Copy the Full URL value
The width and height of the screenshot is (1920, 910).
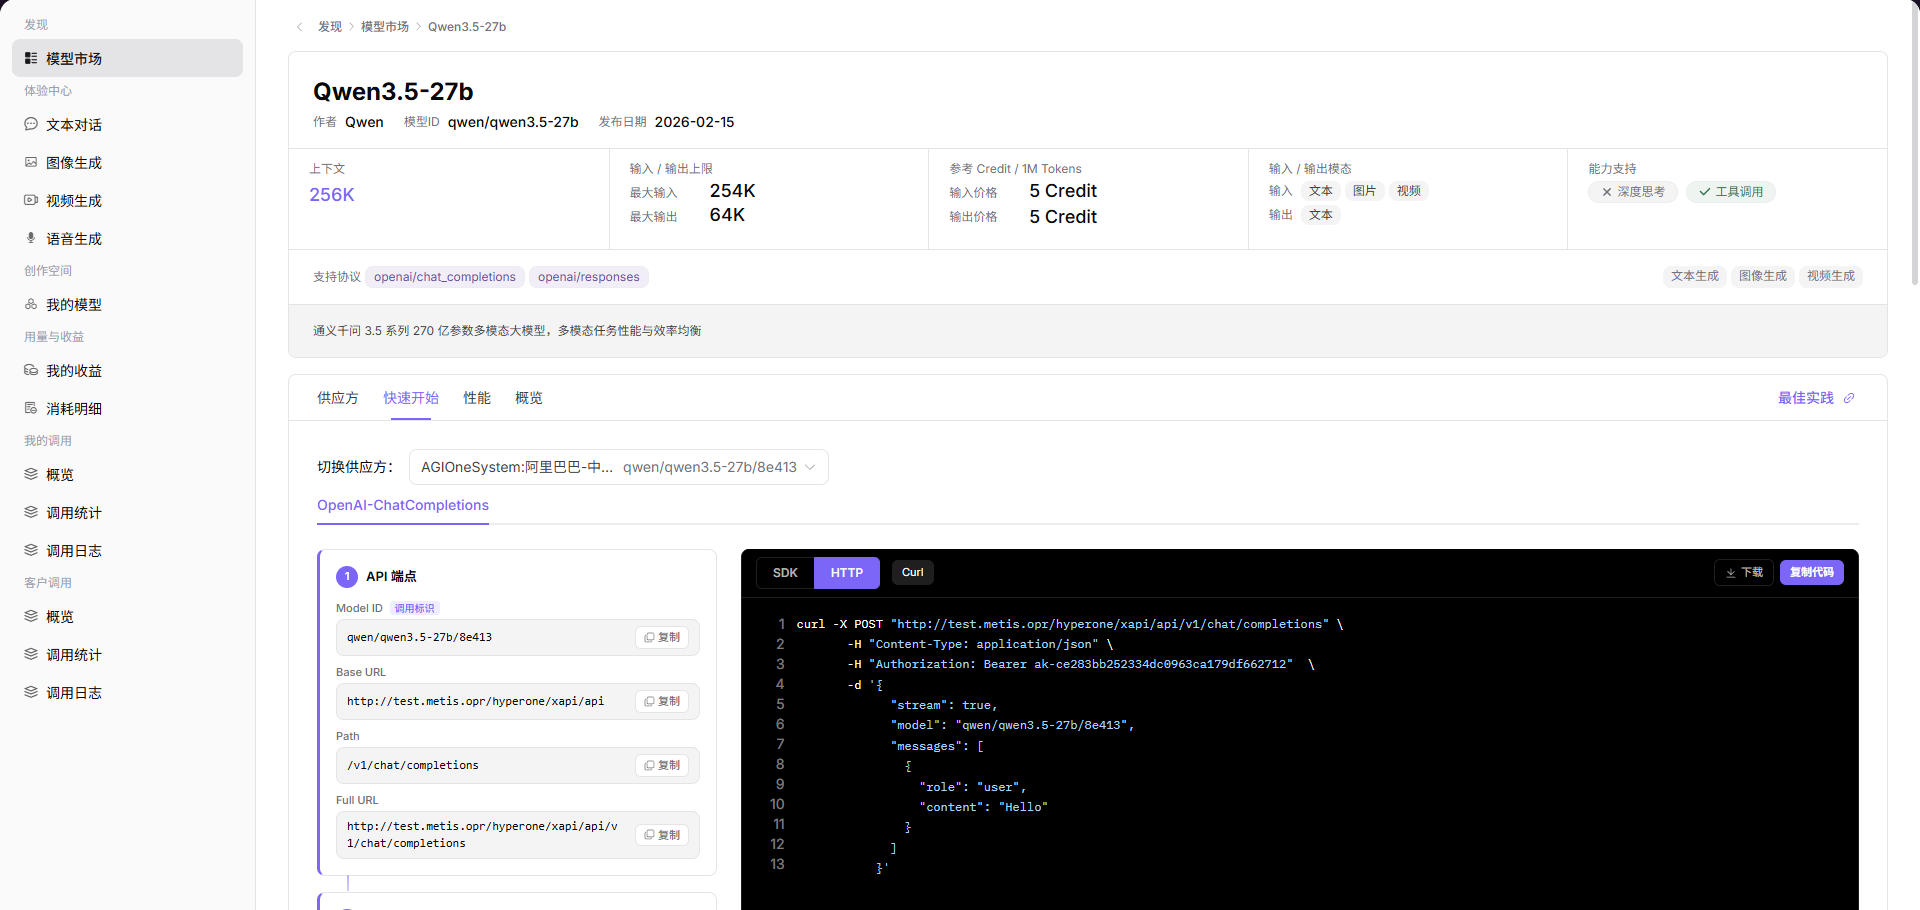[x=662, y=835]
